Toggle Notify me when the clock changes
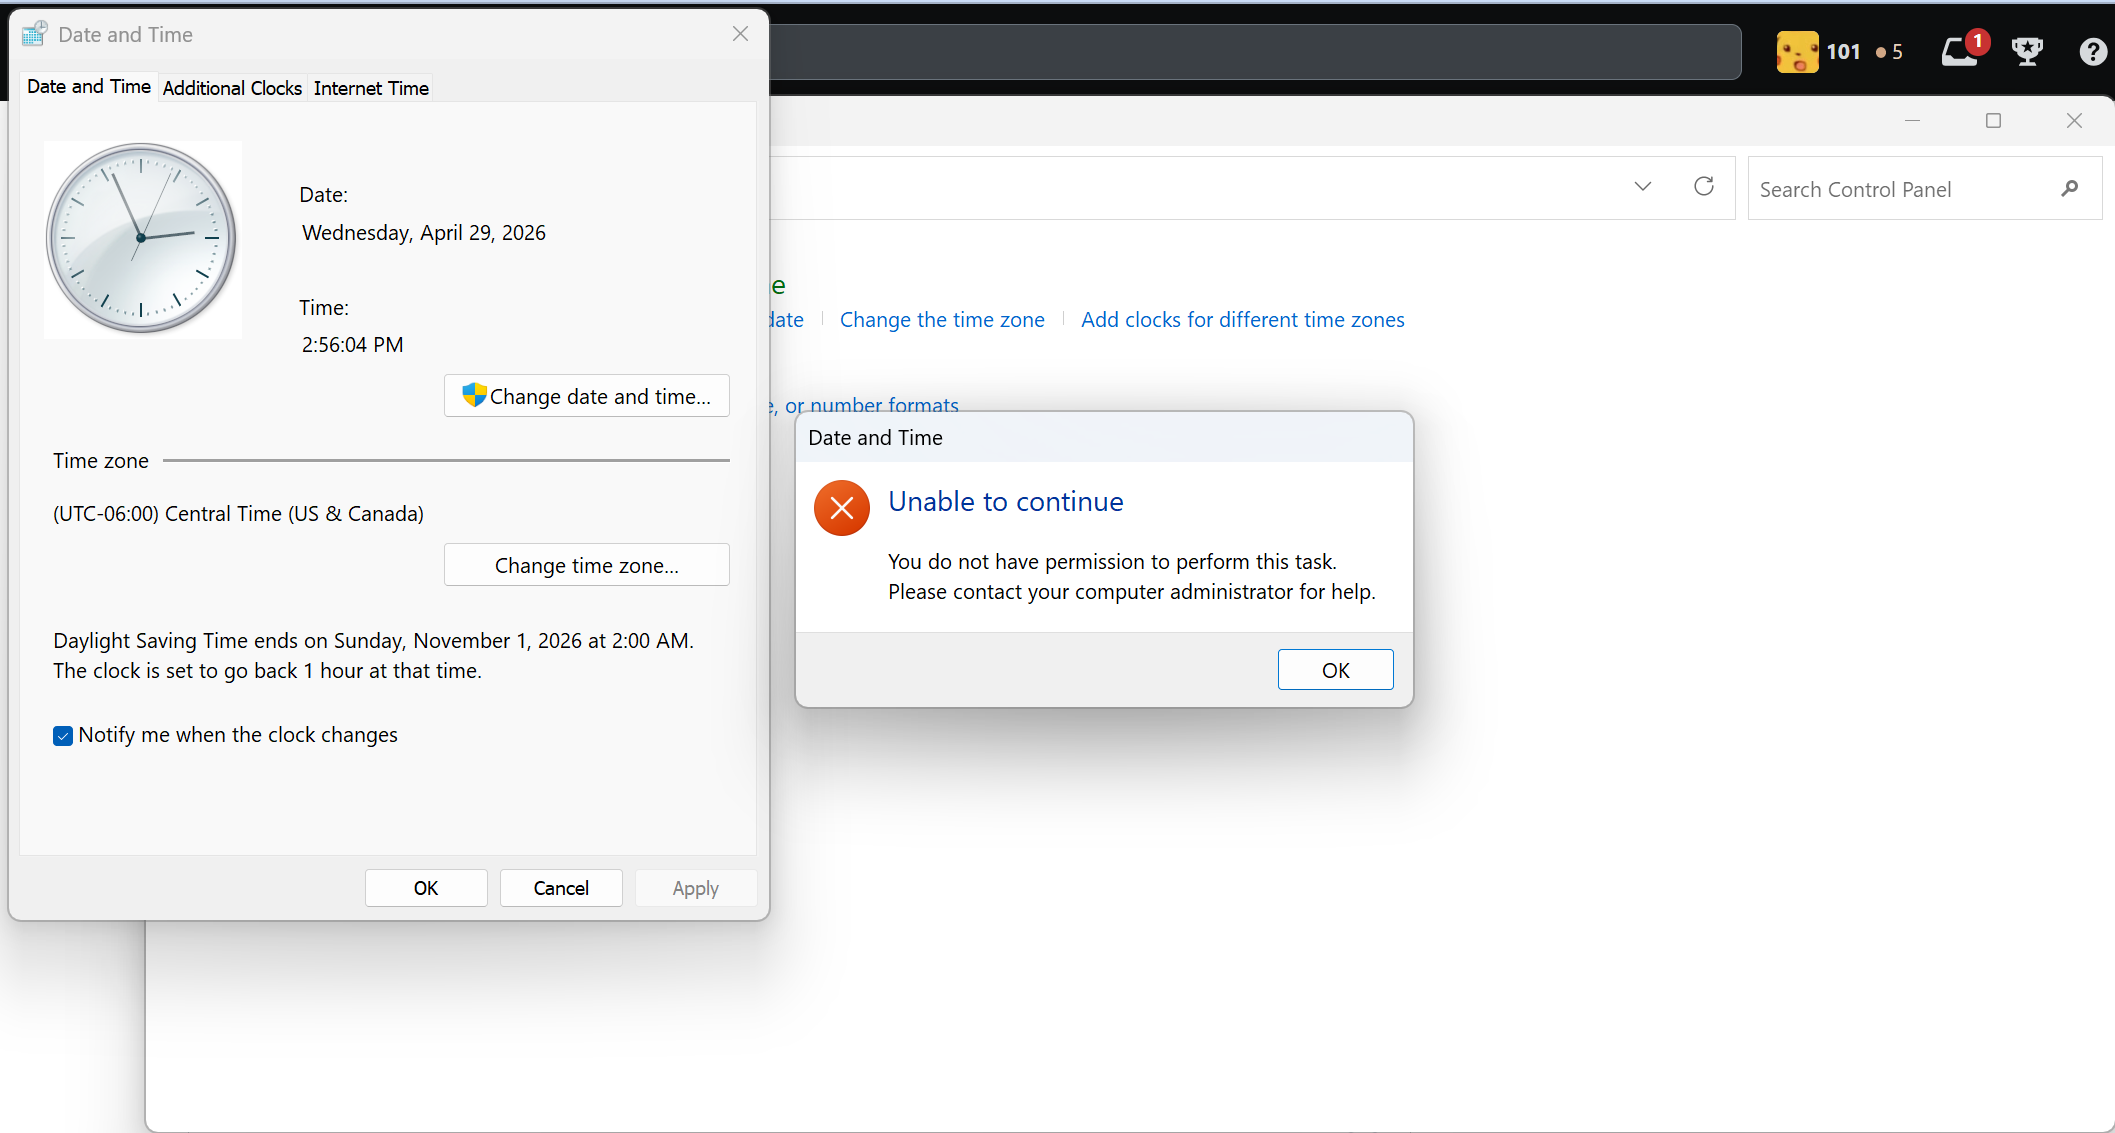Screen dimensions: 2115x1133 click(x=63, y=736)
